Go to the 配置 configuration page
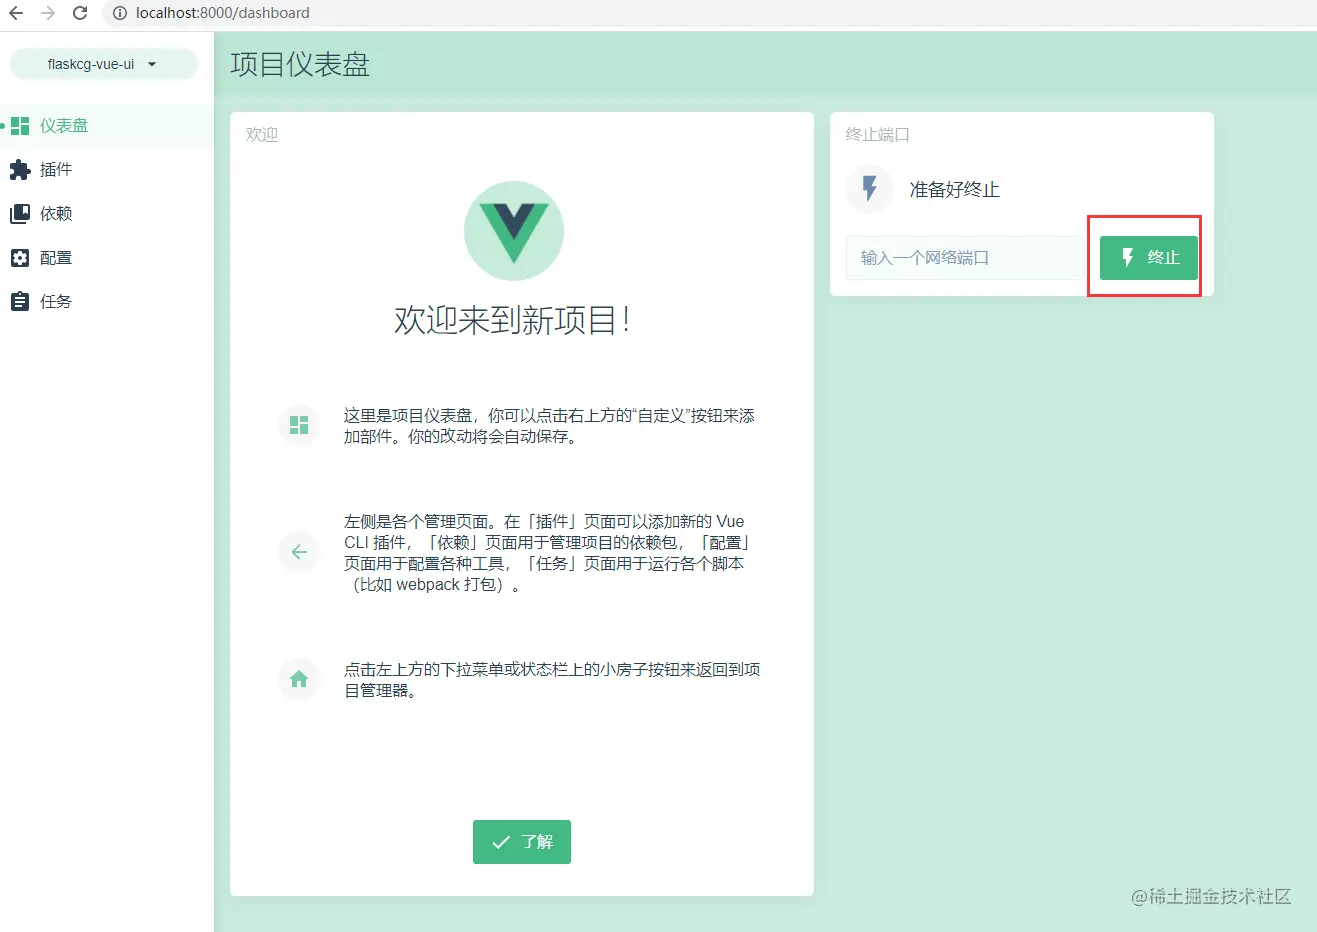 [x=107, y=258]
